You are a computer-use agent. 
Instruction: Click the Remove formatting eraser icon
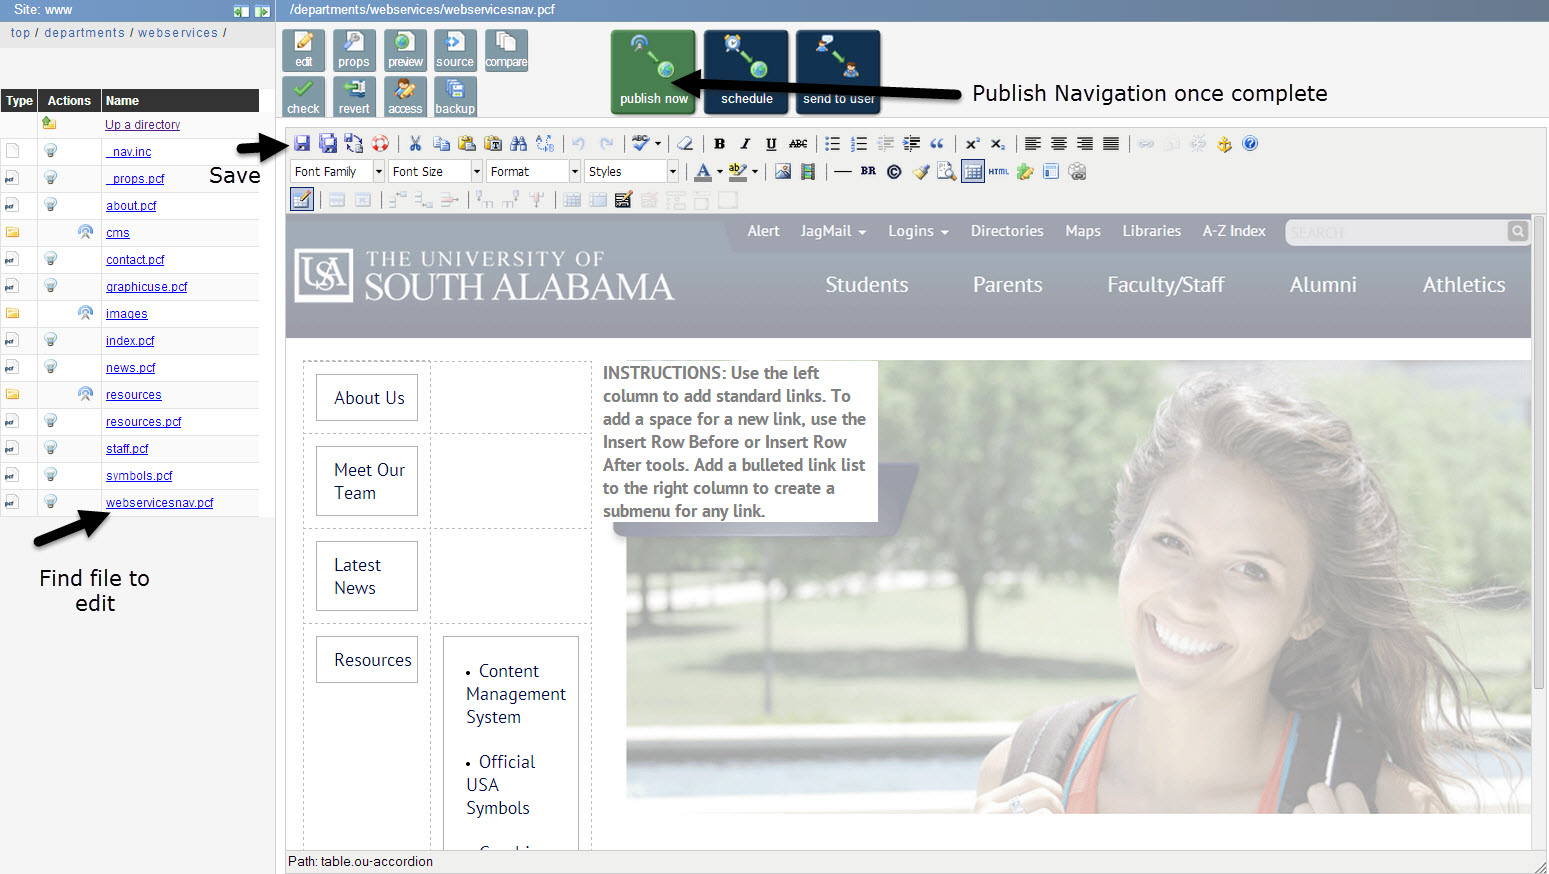tap(685, 144)
